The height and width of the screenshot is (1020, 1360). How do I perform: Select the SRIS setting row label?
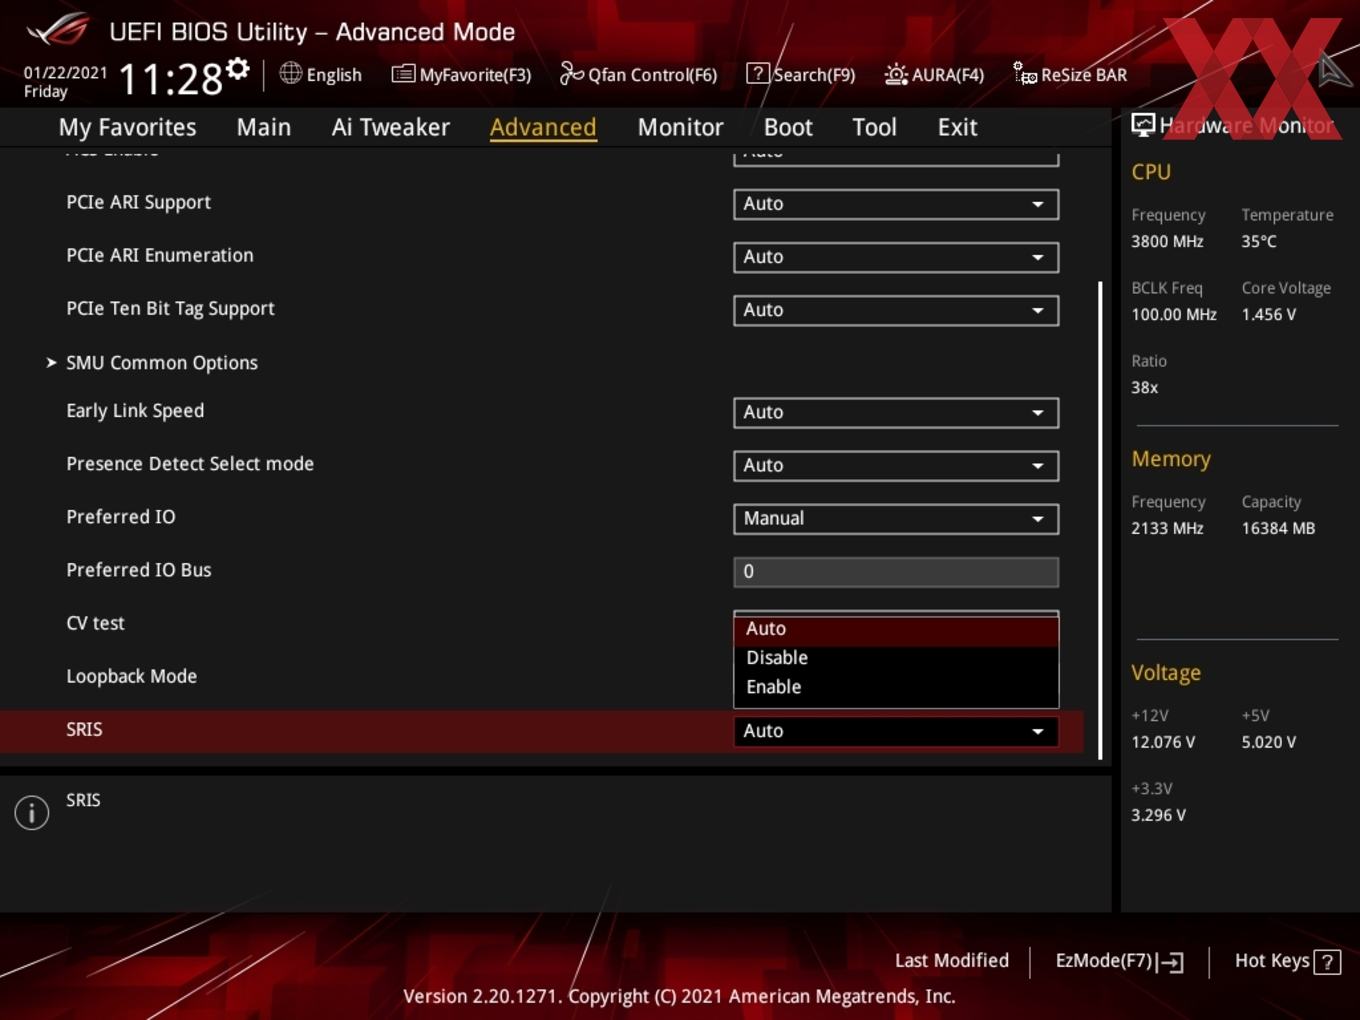coord(84,729)
